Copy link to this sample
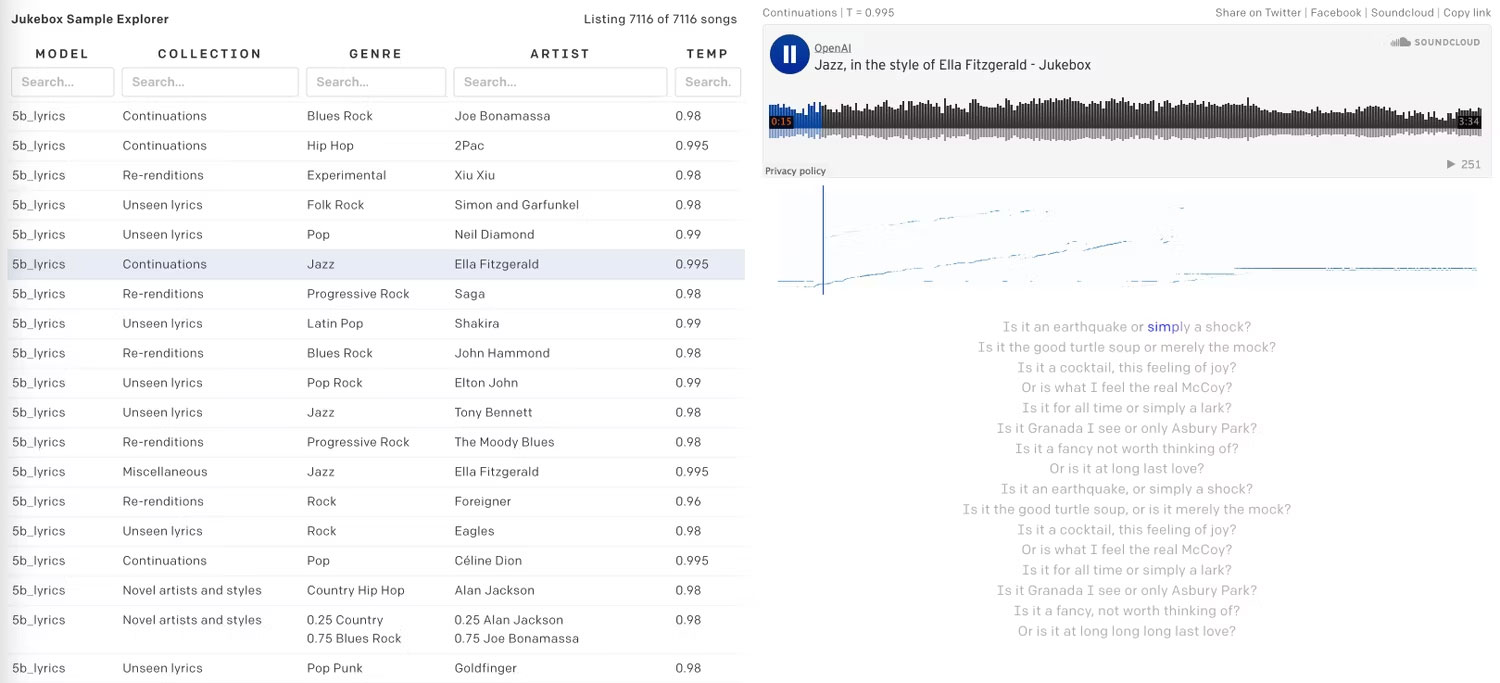1500x683 pixels. 1467,13
